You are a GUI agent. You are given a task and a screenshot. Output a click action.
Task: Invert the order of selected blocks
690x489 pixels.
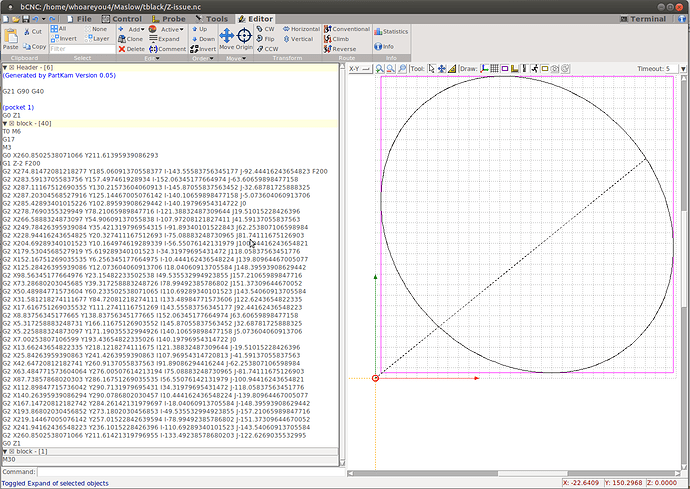tap(203, 49)
